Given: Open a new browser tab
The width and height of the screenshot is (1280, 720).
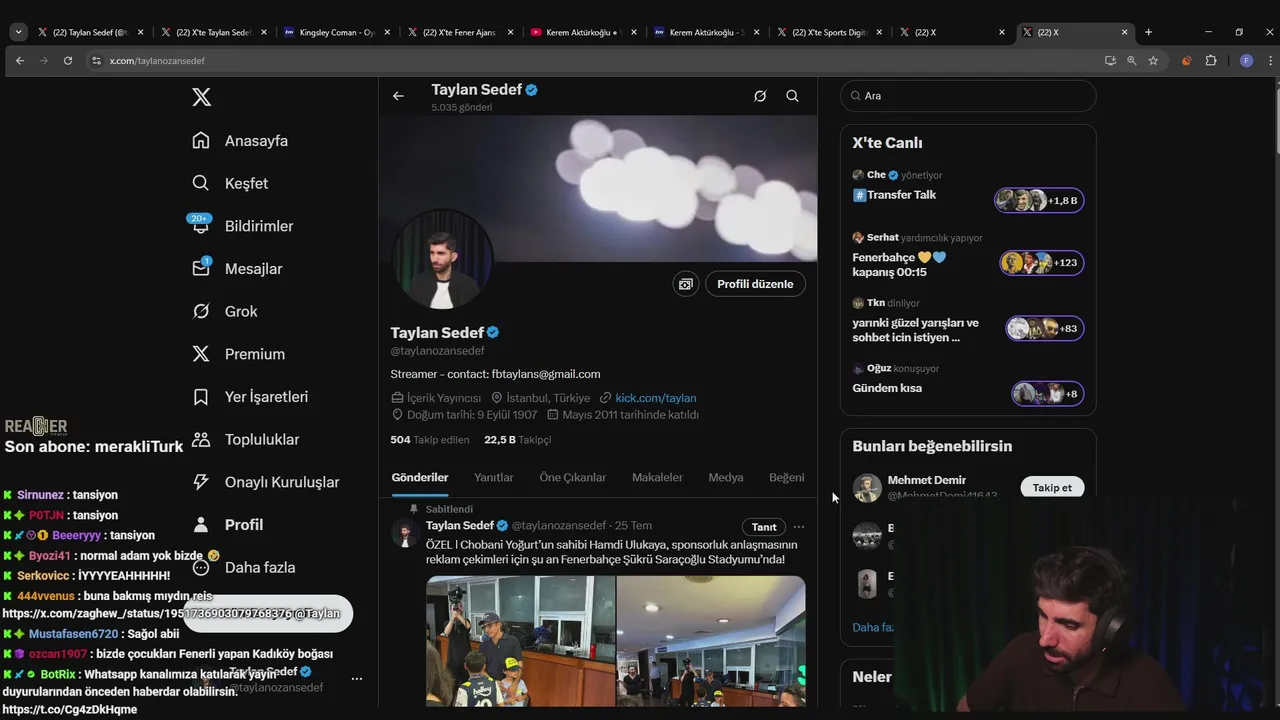Looking at the screenshot, I should (x=1148, y=32).
